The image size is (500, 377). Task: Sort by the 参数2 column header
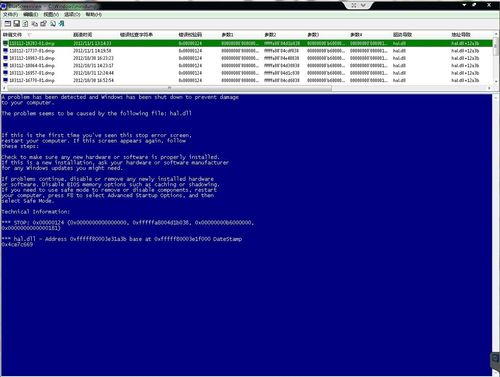click(284, 35)
